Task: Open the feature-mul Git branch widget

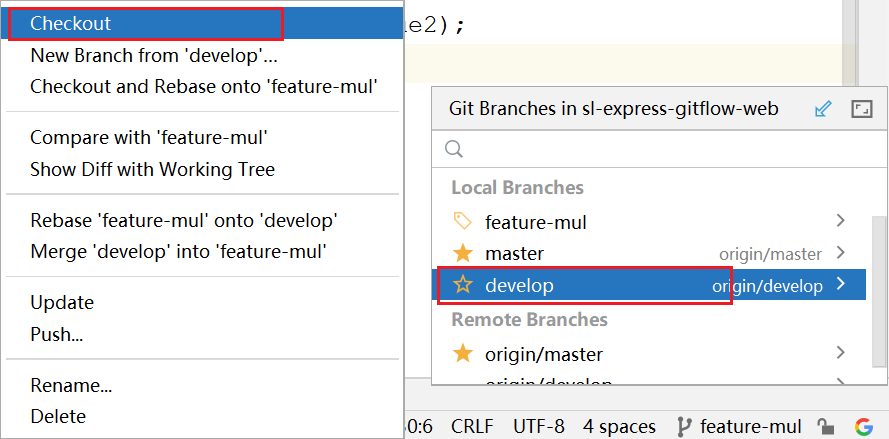Action: 739,427
